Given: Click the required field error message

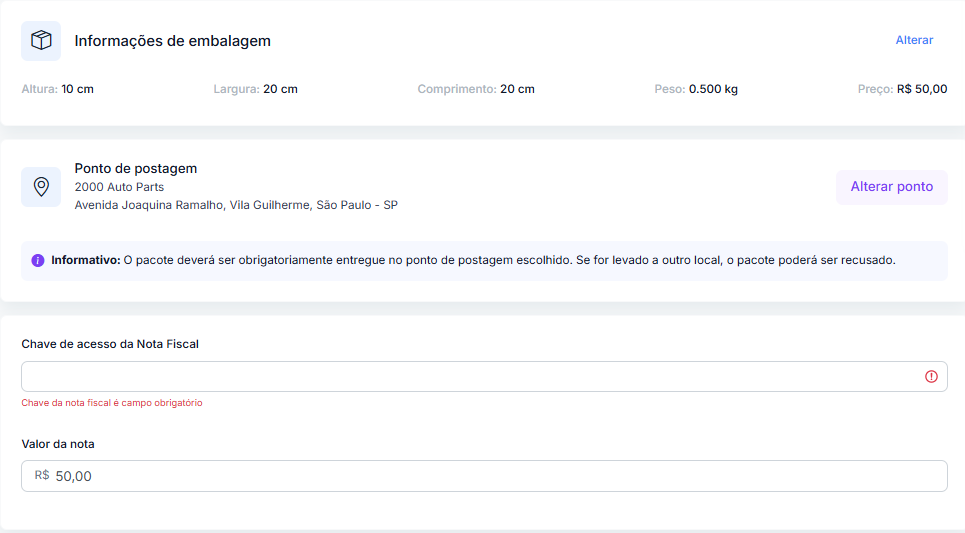Looking at the screenshot, I should (112, 403).
